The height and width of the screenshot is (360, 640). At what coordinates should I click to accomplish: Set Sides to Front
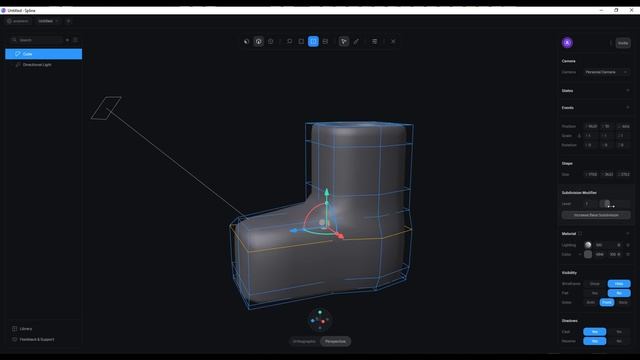[x=607, y=302]
